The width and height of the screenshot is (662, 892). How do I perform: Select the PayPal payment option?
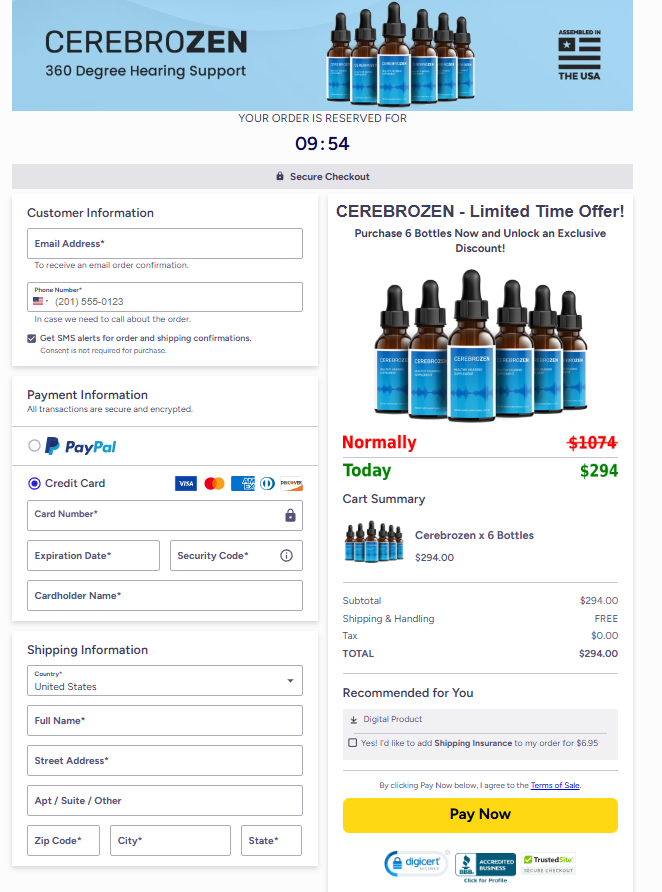click(35, 446)
